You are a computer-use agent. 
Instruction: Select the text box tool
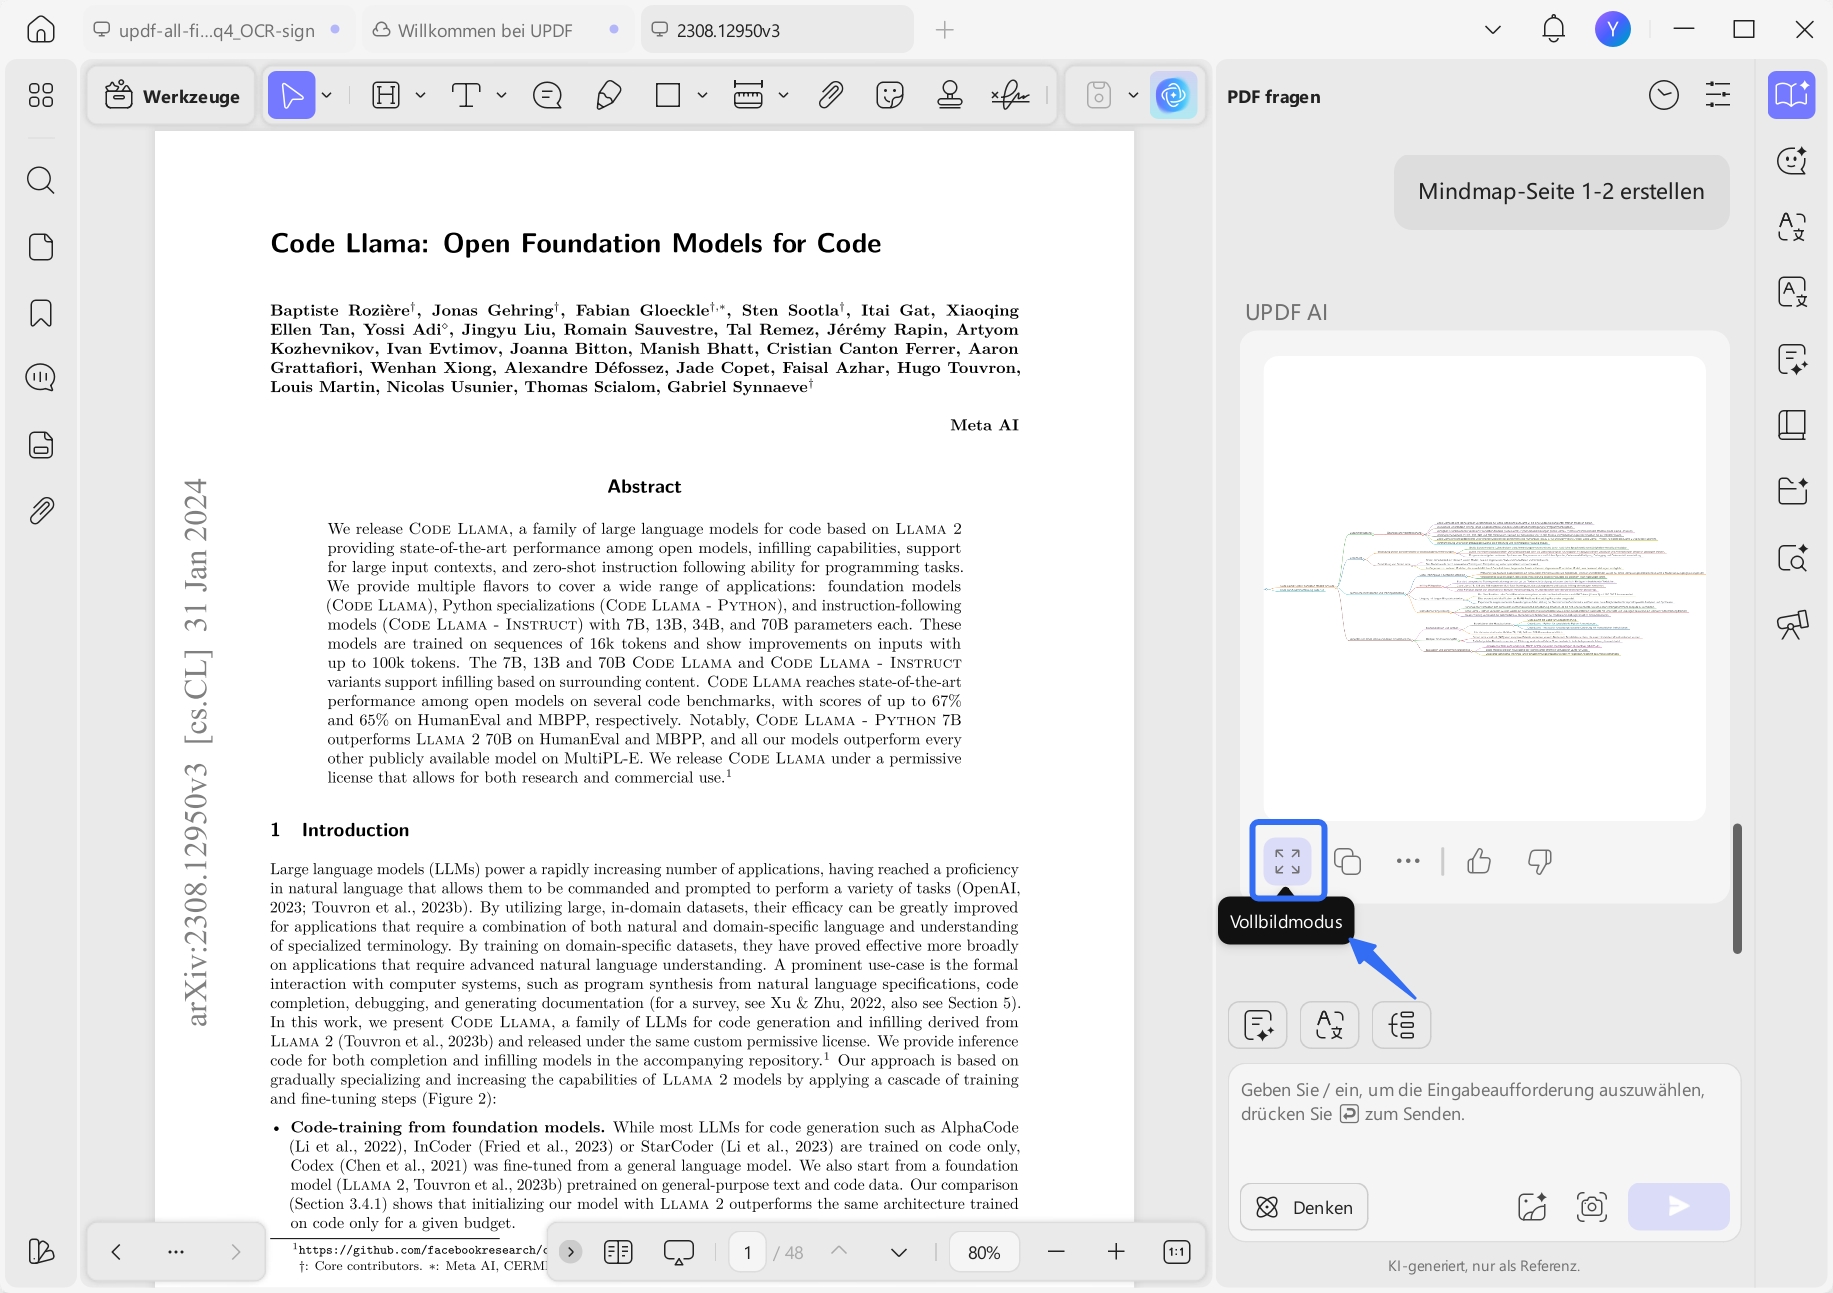point(466,96)
